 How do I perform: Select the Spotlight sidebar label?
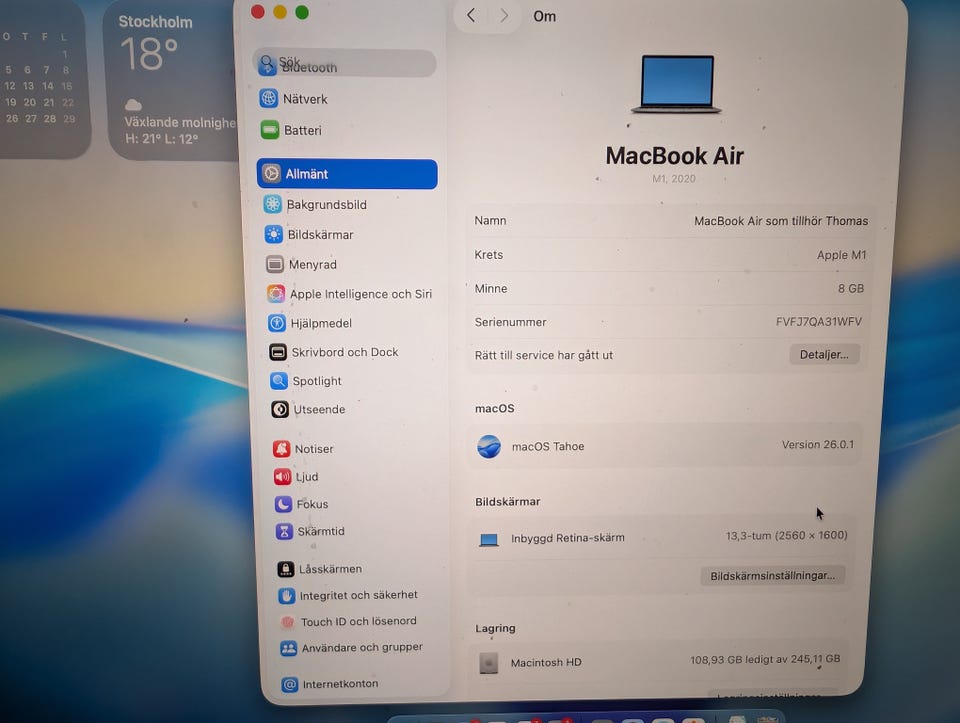[x=317, y=381]
